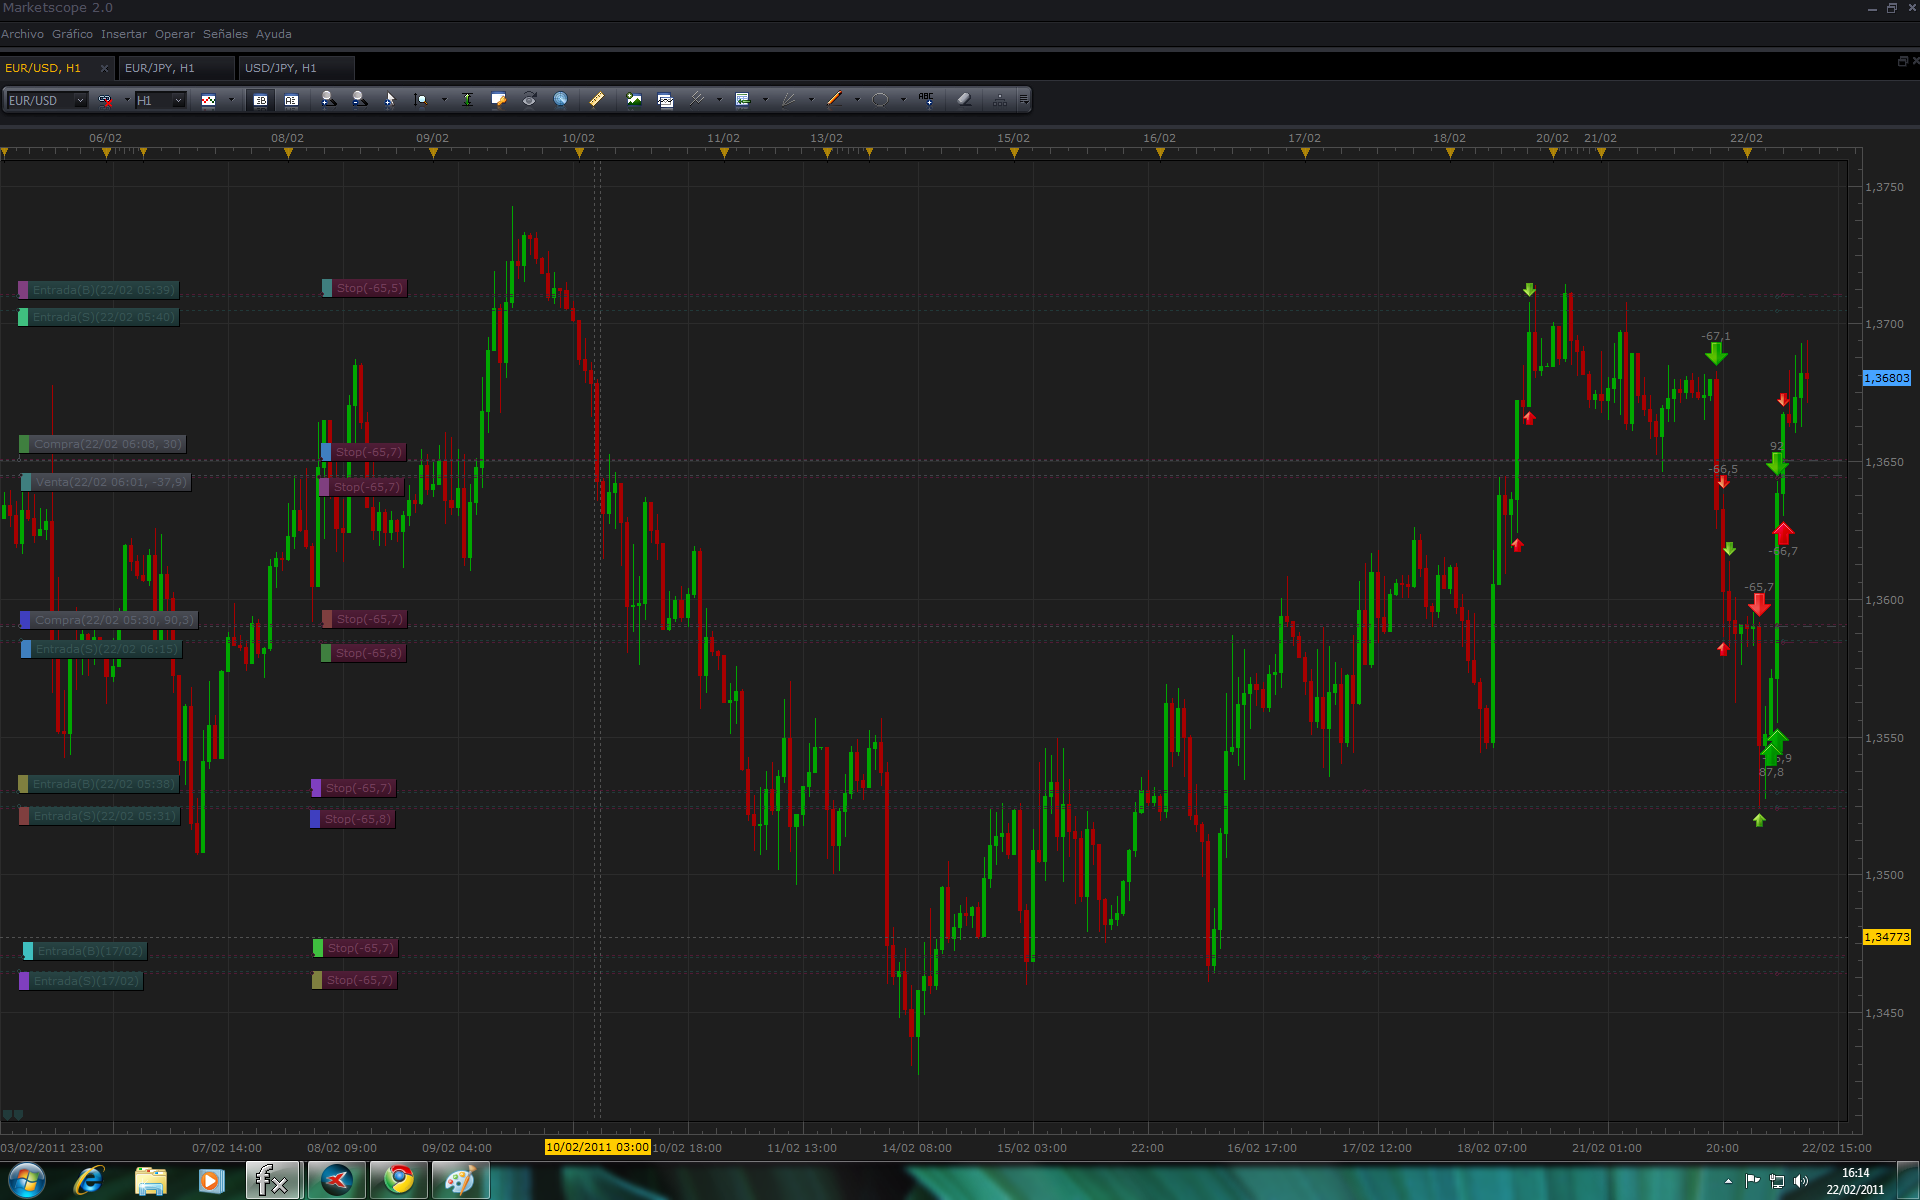Switch to the USD/JPY, H1 tab
This screenshot has height=1200, width=1920.
tap(281, 68)
